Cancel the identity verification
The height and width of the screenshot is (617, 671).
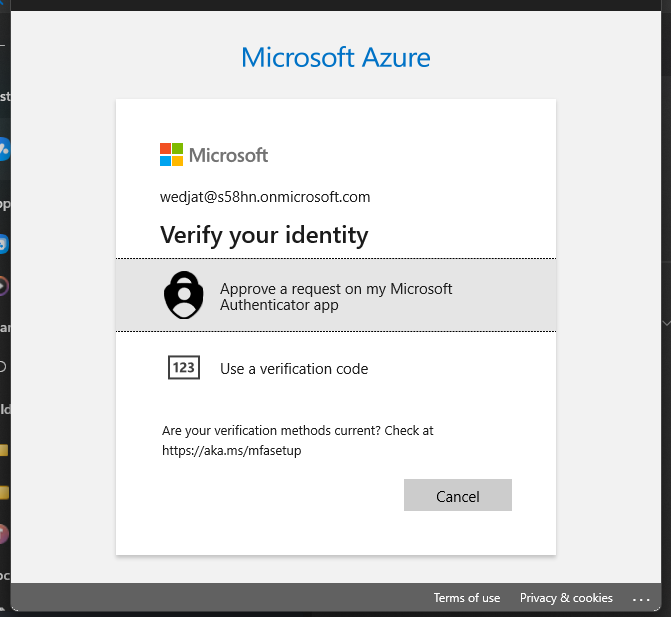pyautogui.click(x=457, y=495)
